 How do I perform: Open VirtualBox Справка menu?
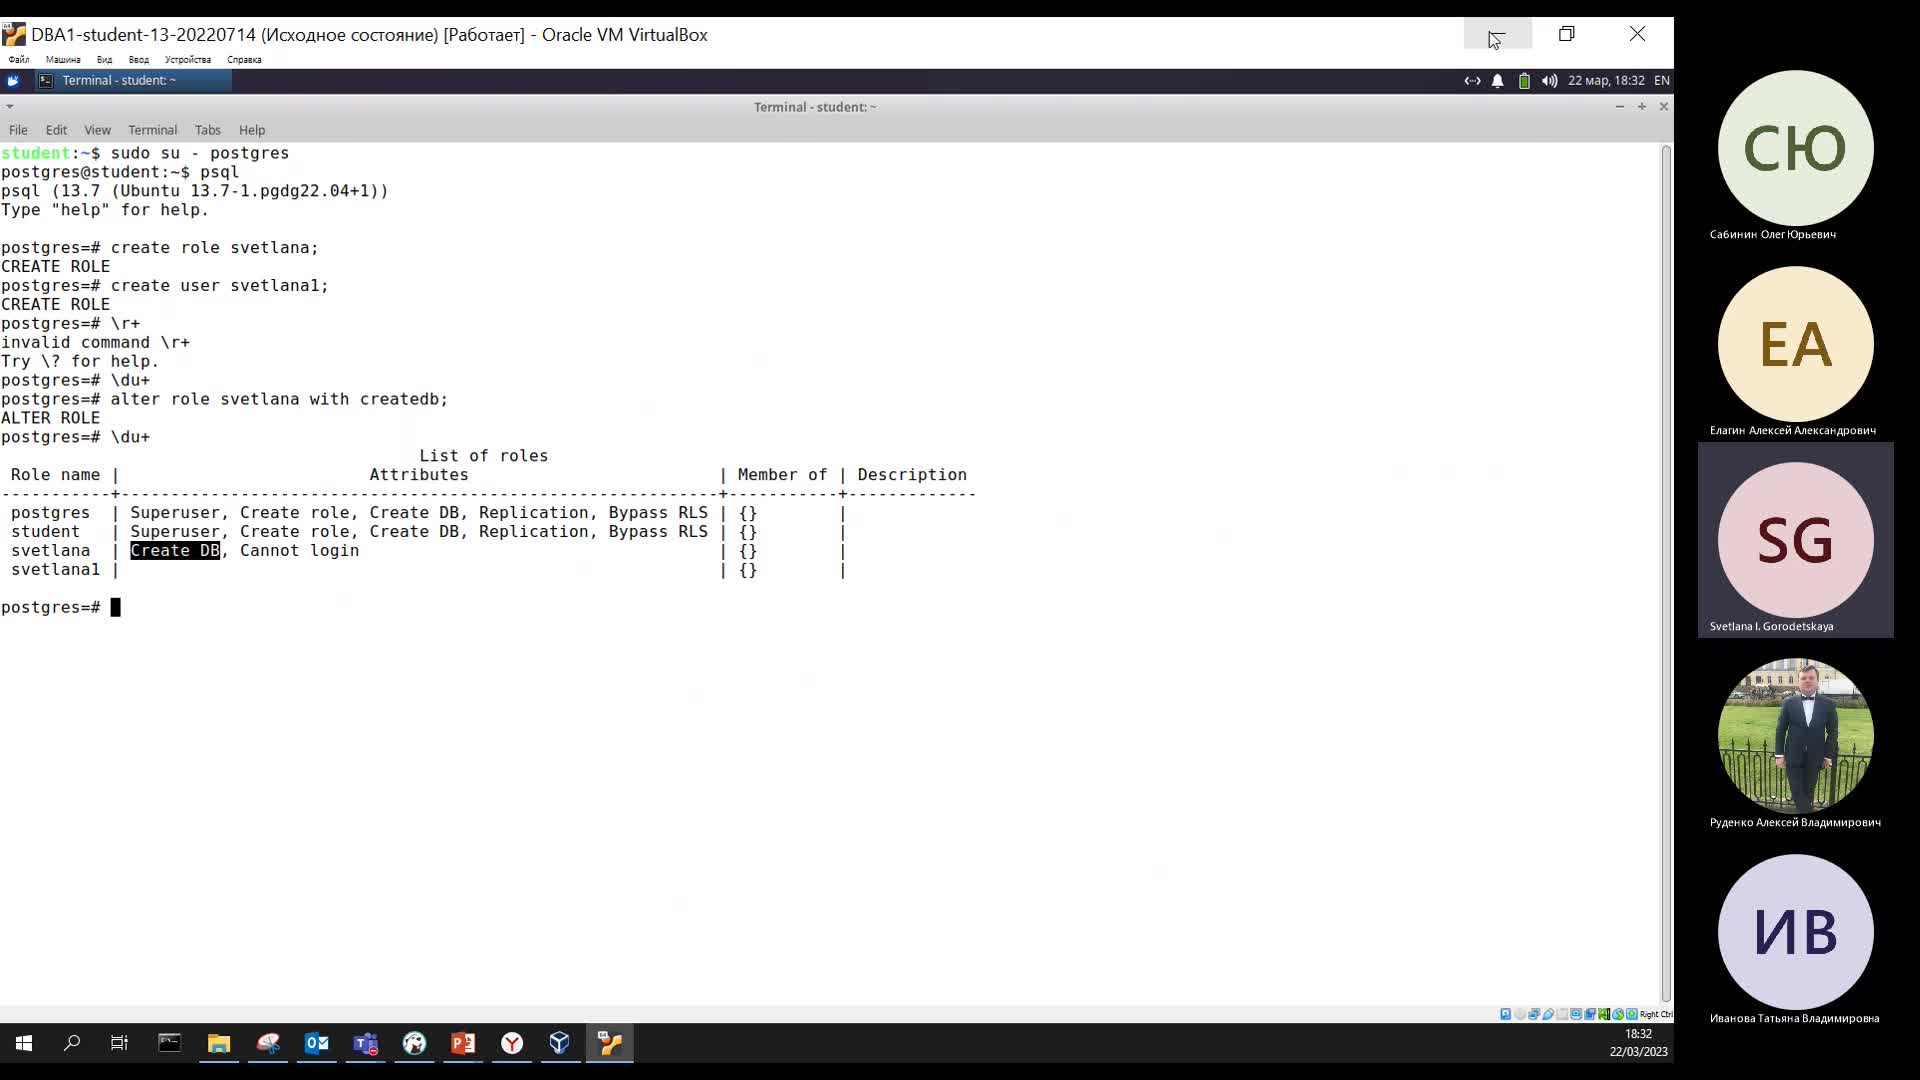click(244, 60)
